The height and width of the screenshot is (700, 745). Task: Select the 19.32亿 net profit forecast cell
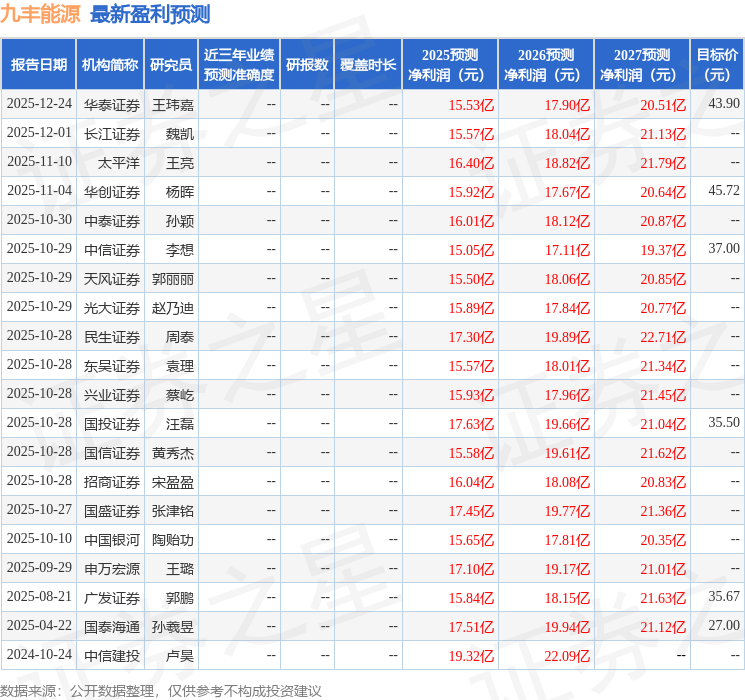[470, 655]
